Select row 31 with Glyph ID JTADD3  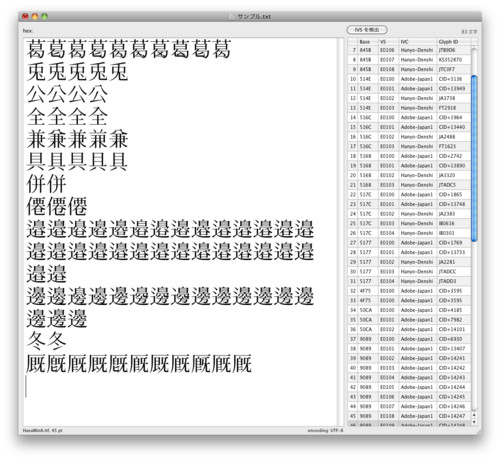(x=409, y=281)
